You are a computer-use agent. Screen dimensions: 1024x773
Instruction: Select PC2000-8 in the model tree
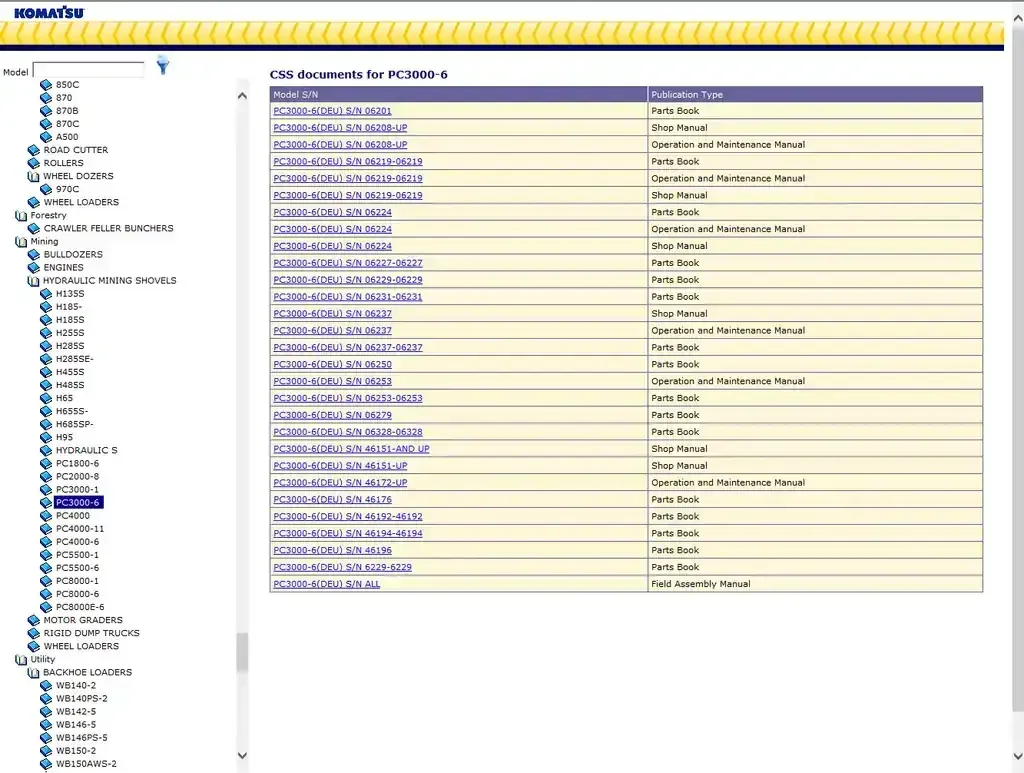pos(77,477)
